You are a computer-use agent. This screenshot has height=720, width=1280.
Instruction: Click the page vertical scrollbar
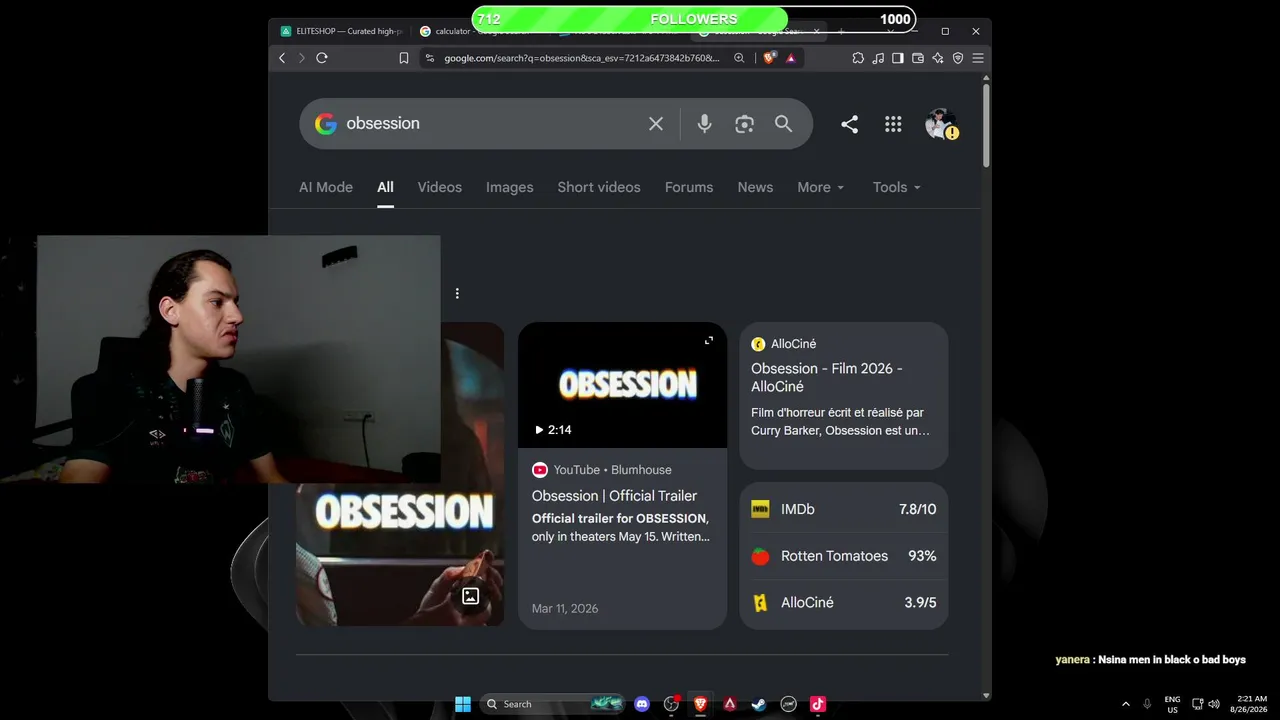[986, 126]
